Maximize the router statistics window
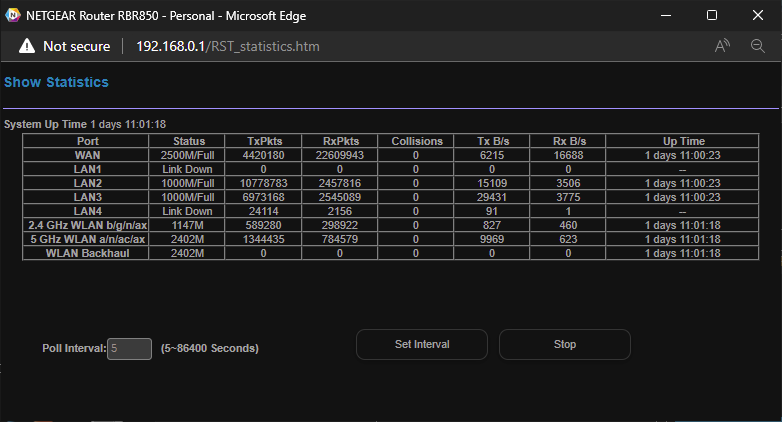This screenshot has width=782, height=422. tap(711, 16)
